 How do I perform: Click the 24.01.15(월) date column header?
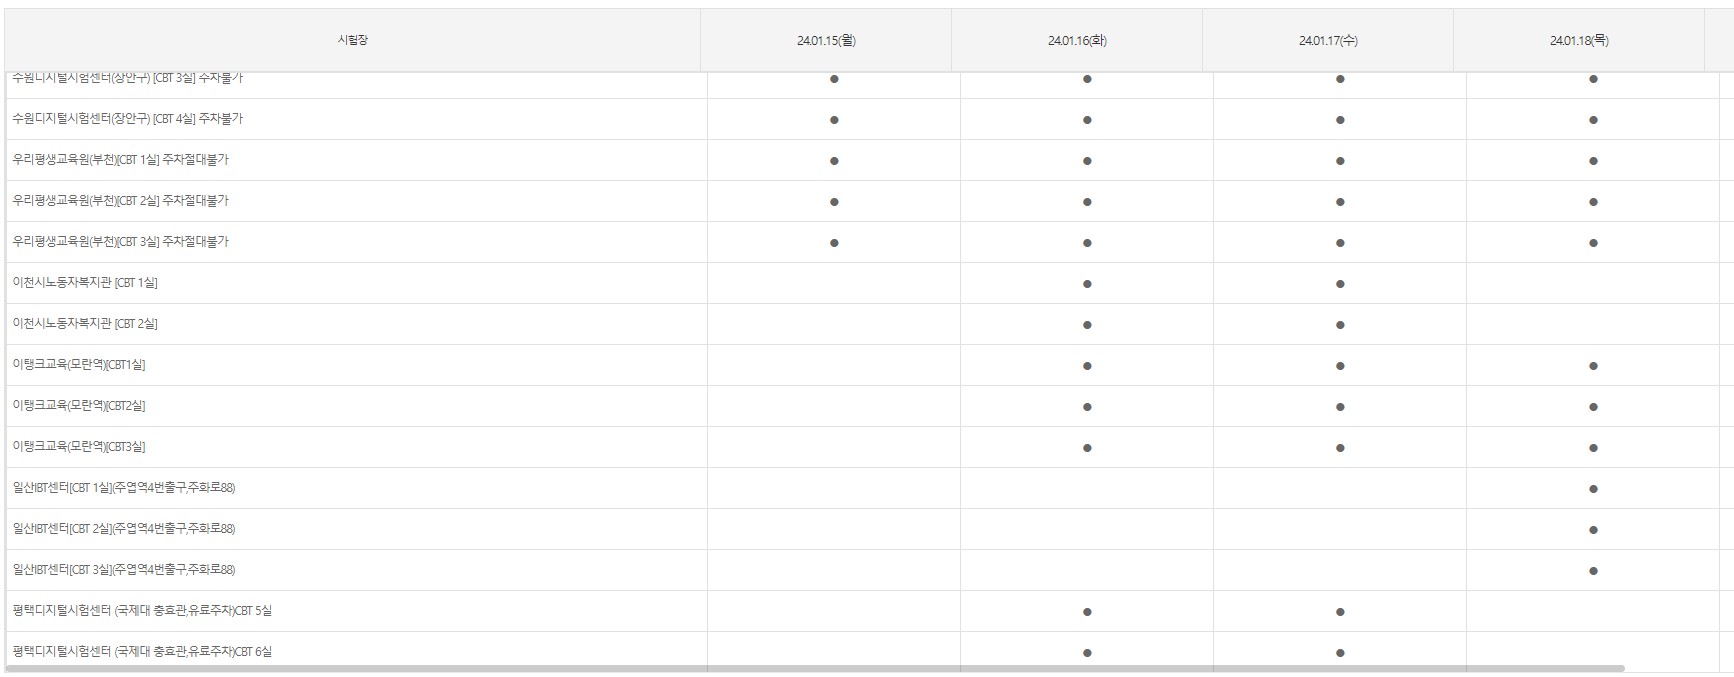pyautogui.click(x=826, y=40)
